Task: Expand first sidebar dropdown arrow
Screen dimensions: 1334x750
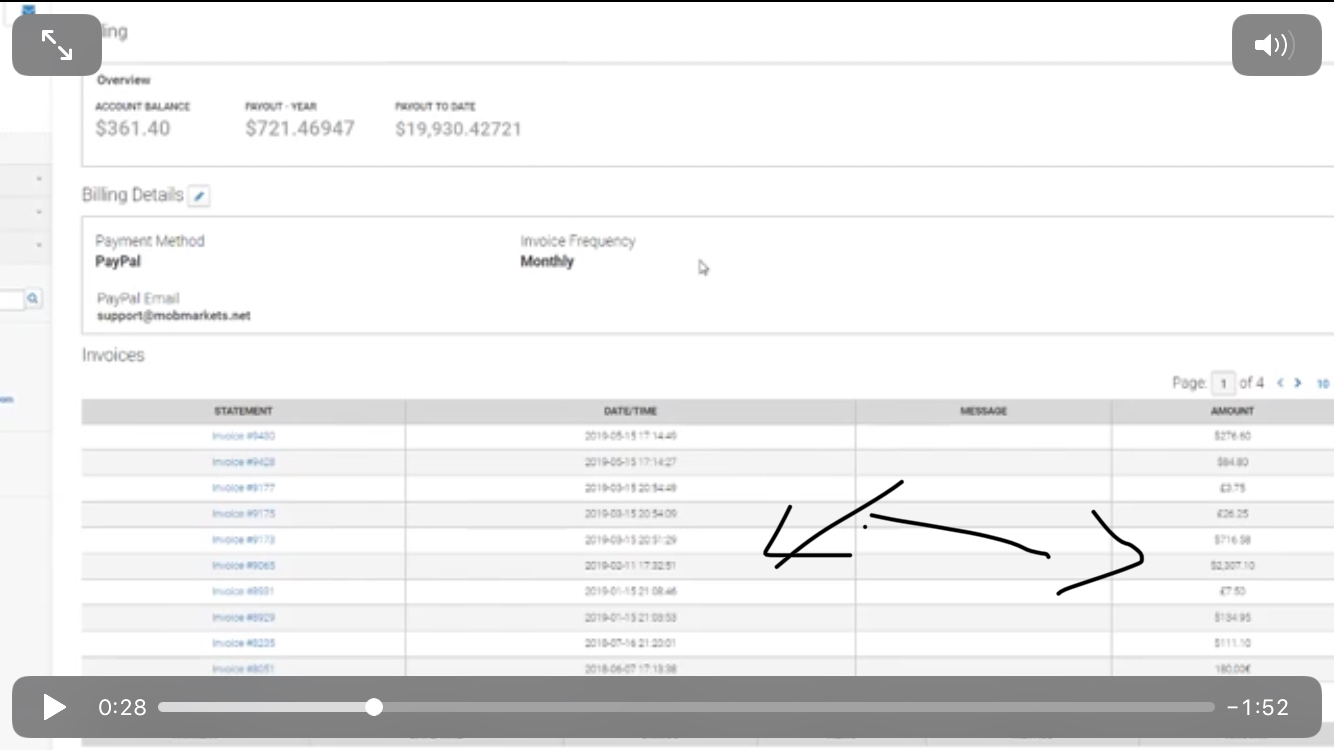Action: pyautogui.click(x=39, y=179)
